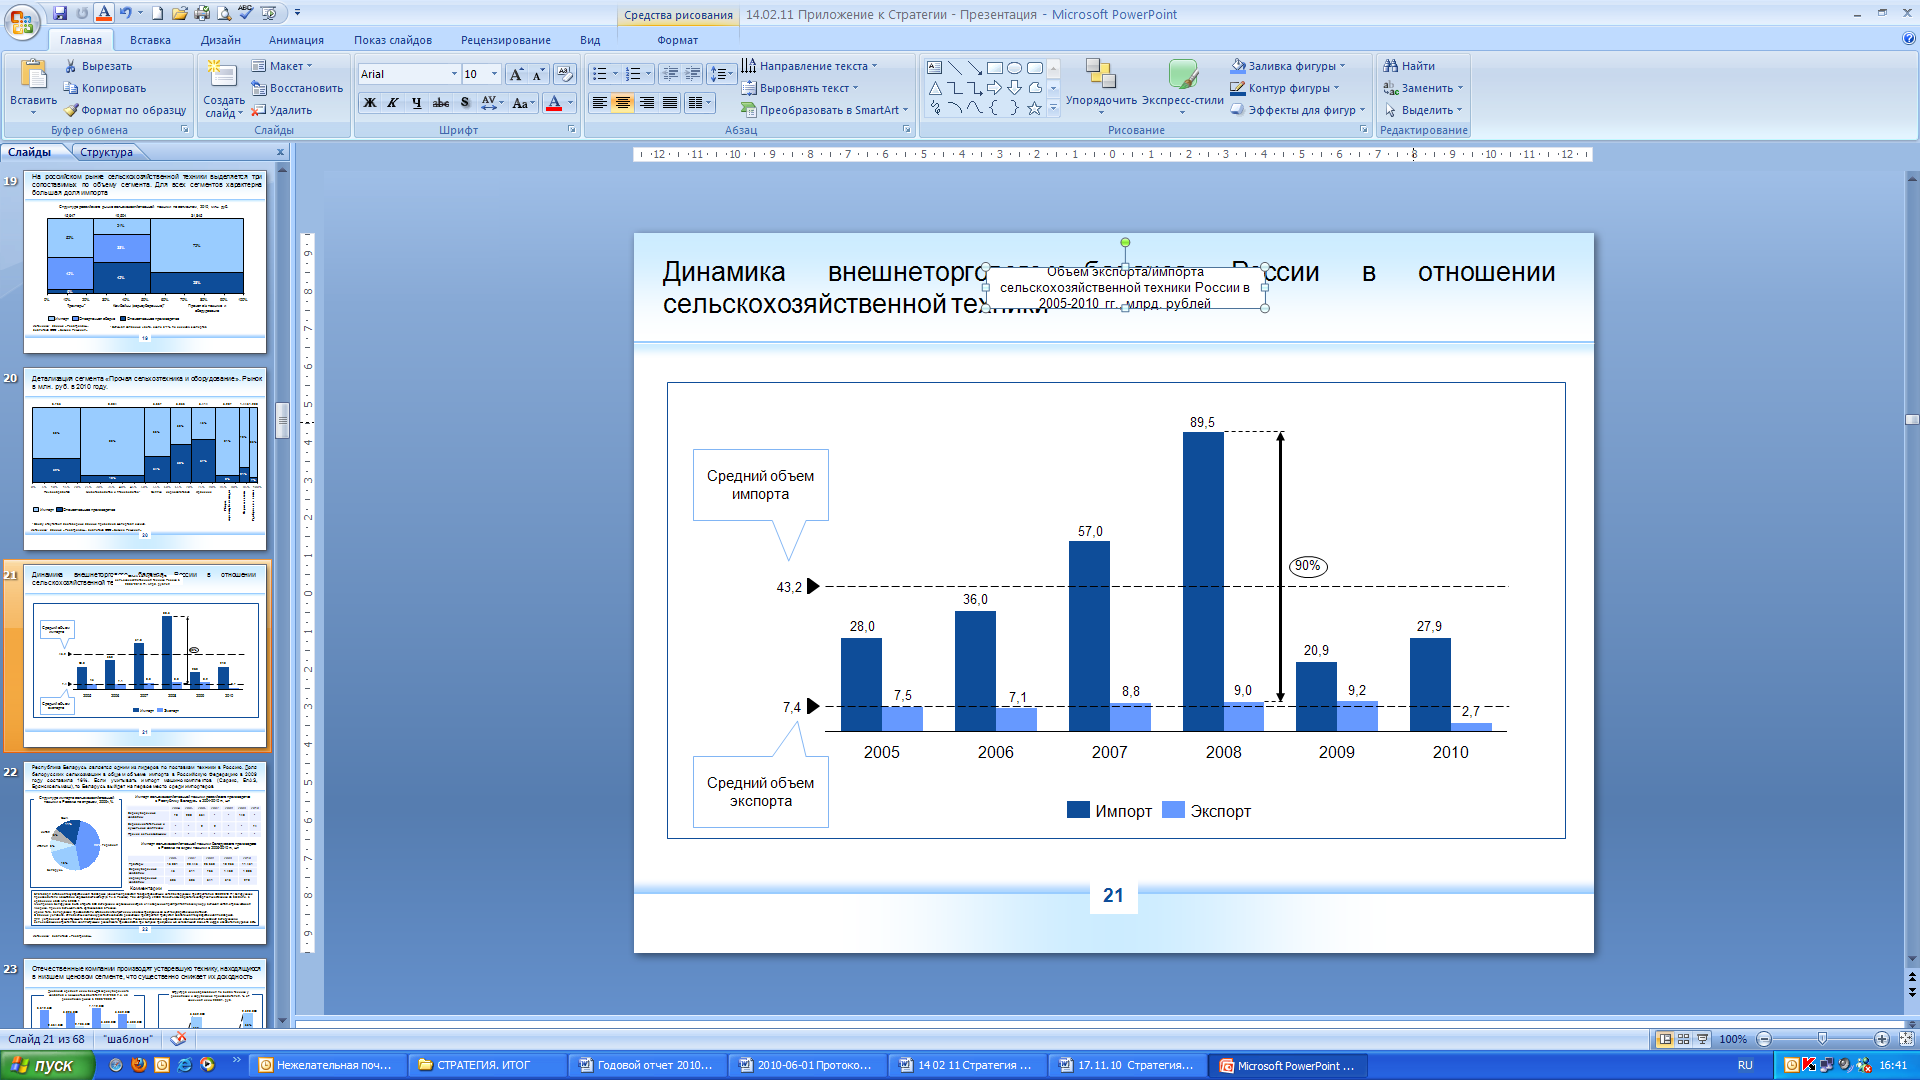
Task: Cut selection with Вырезать
Action: [x=98, y=66]
